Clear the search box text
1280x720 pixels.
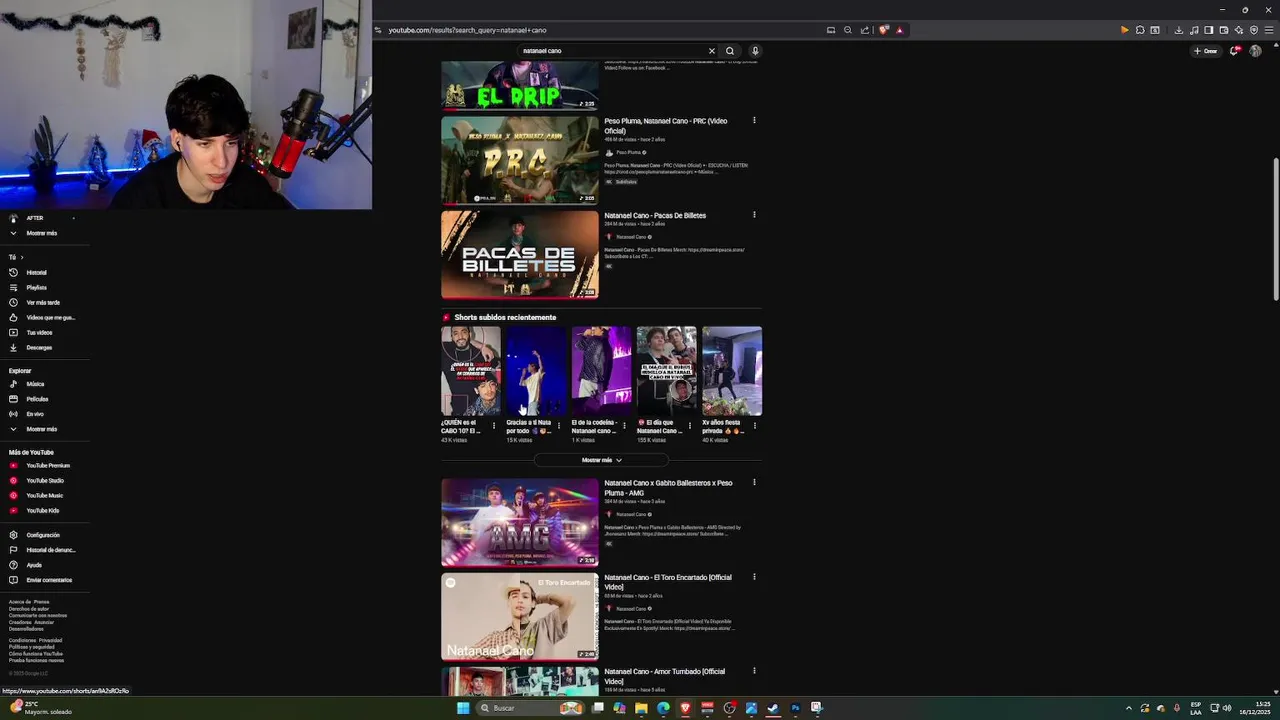(x=712, y=51)
